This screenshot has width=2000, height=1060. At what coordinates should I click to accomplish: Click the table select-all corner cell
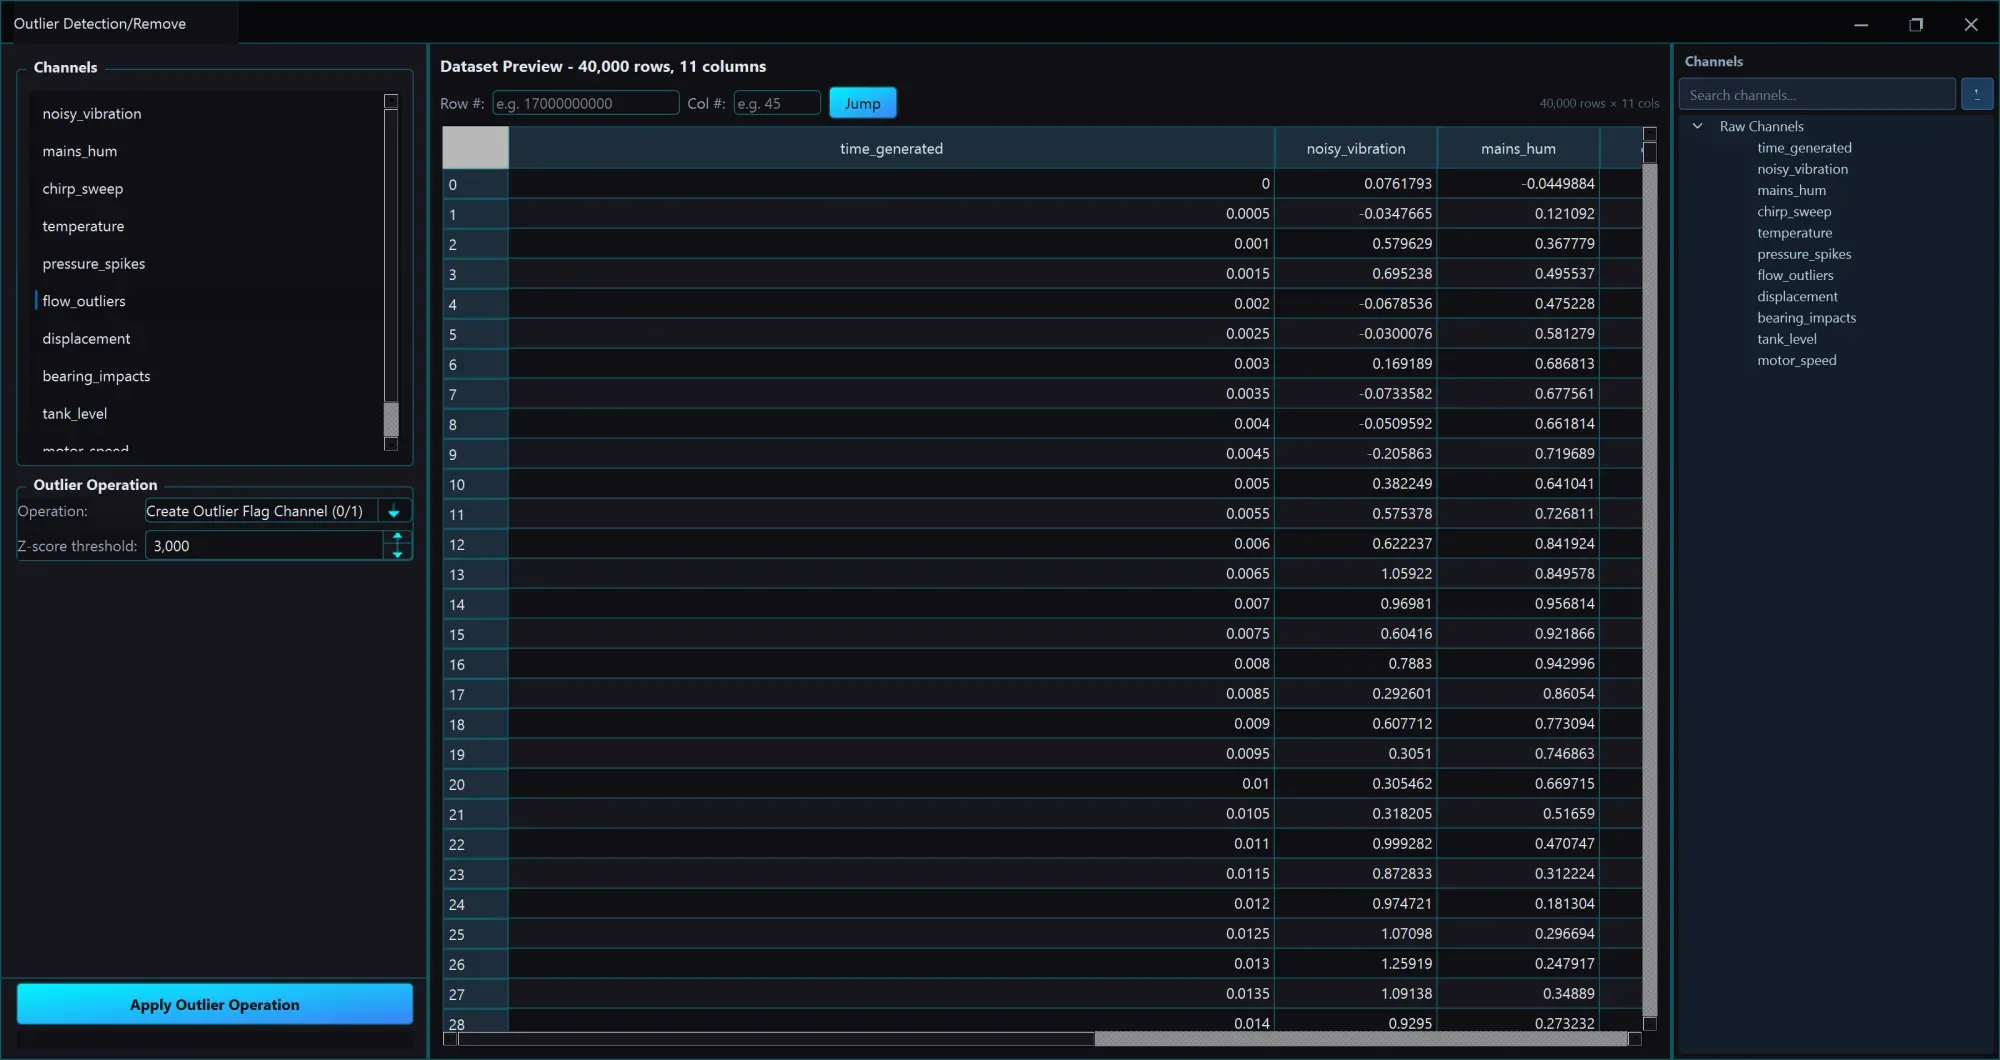pos(475,148)
